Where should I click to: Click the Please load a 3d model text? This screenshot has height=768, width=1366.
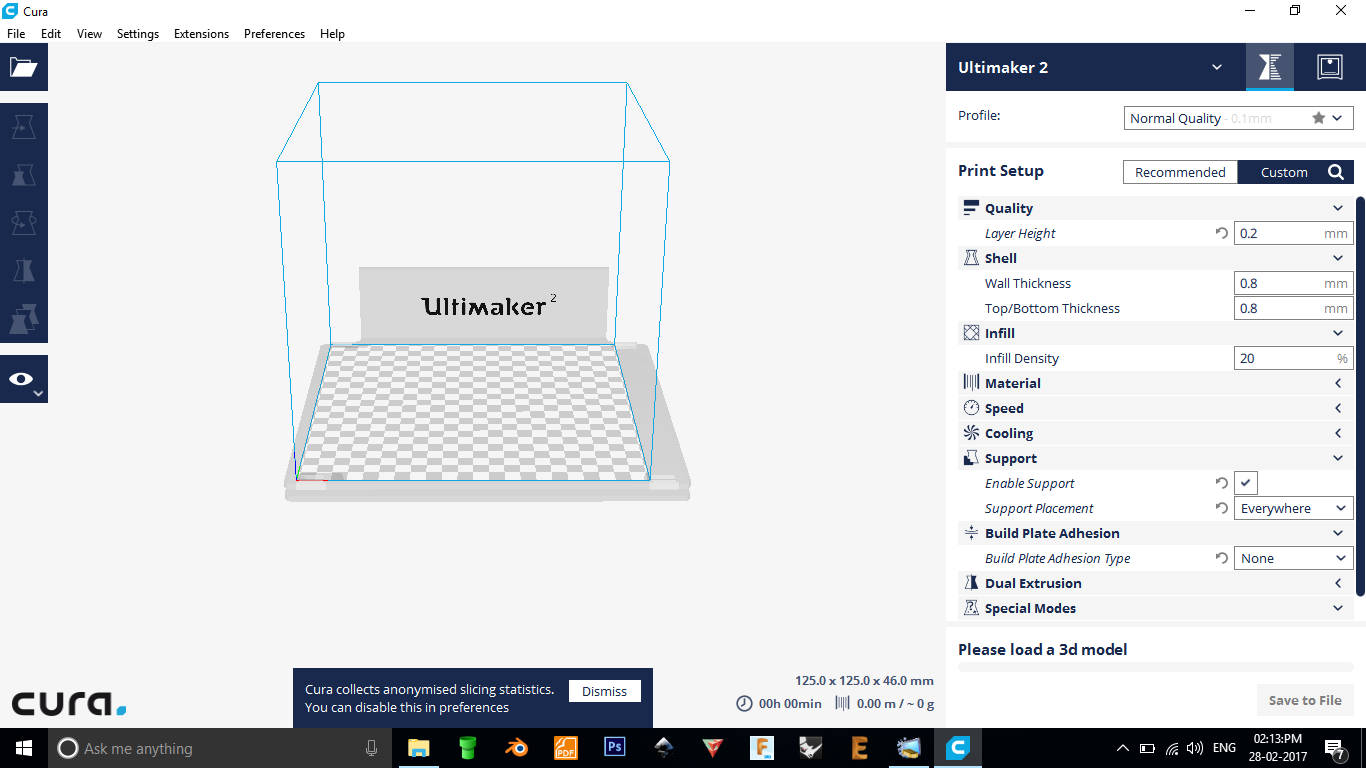[x=1042, y=649]
